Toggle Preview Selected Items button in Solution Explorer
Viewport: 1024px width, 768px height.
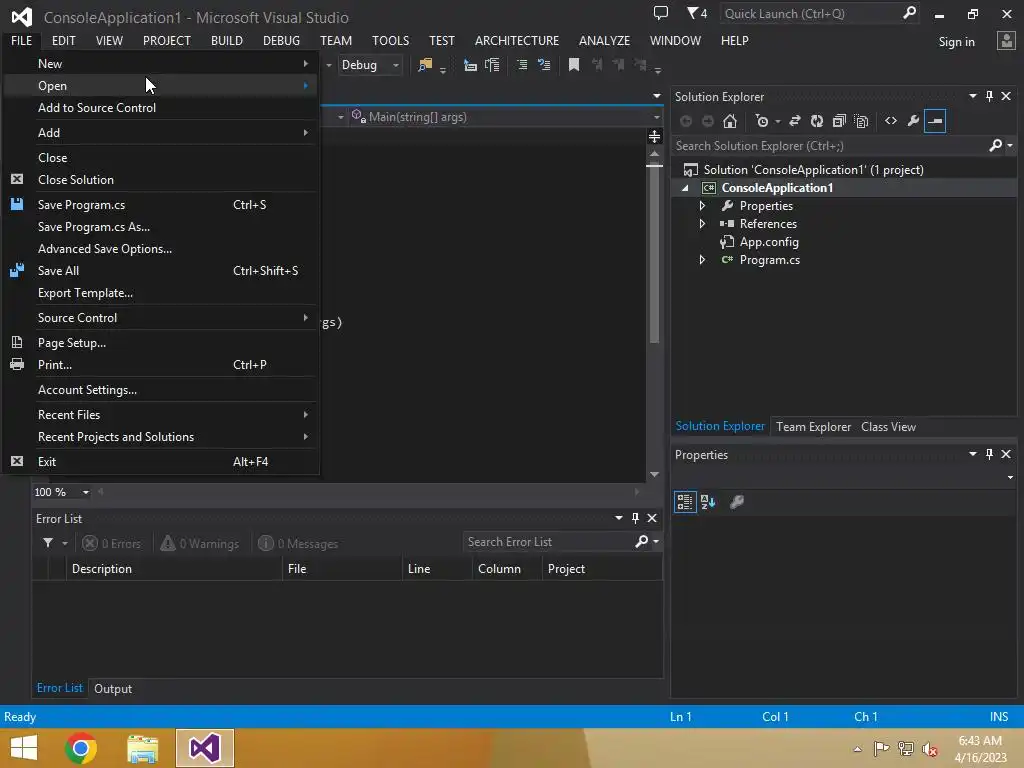(x=935, y=121)
